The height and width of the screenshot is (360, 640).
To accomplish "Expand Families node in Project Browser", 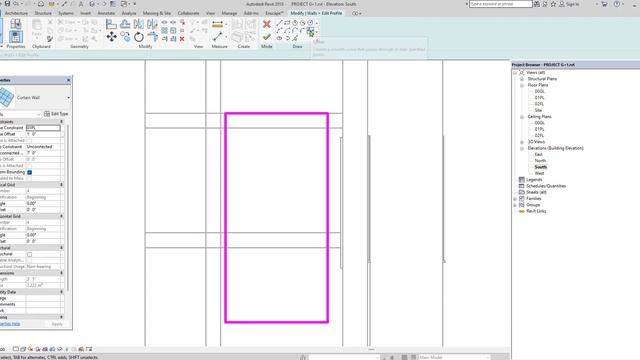I will tap(515, 198).
